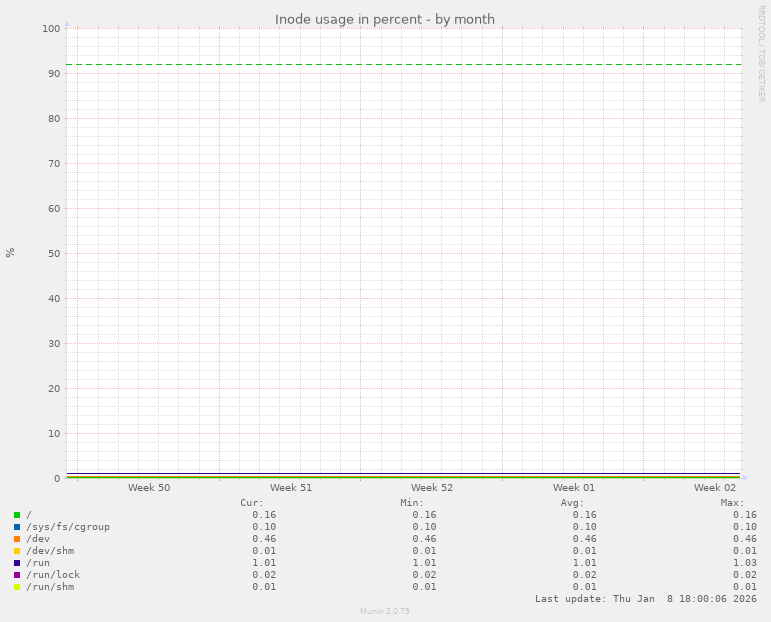The width and height of the screenshot is (771, 622).
Task: Click the RRDTOOL / TOBI OETIKER vertical text
Action: click(761, 54)
